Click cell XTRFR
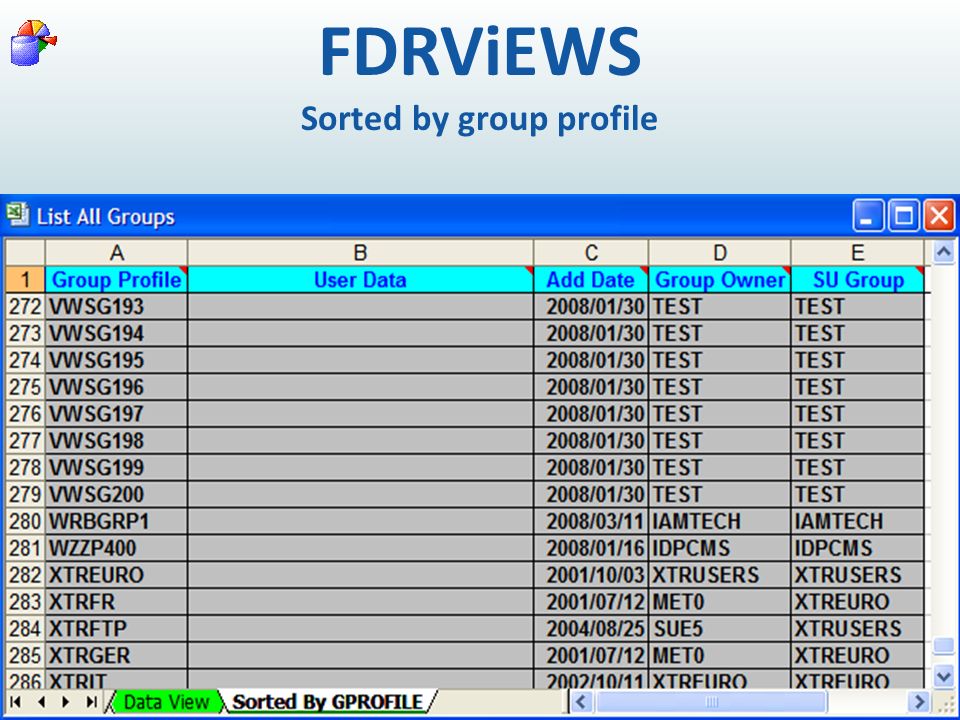960x720 pixels. (116, 602)
